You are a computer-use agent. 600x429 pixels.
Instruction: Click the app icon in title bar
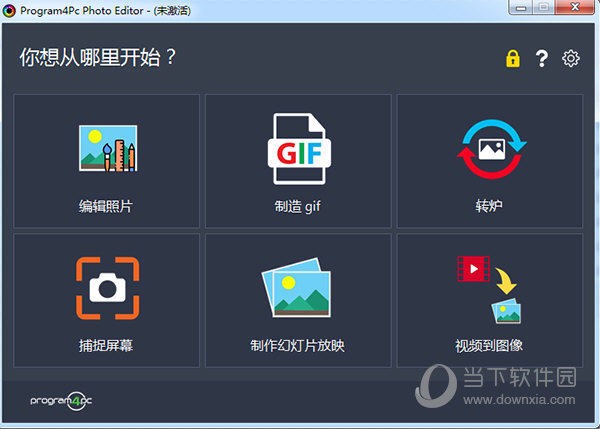9,11
